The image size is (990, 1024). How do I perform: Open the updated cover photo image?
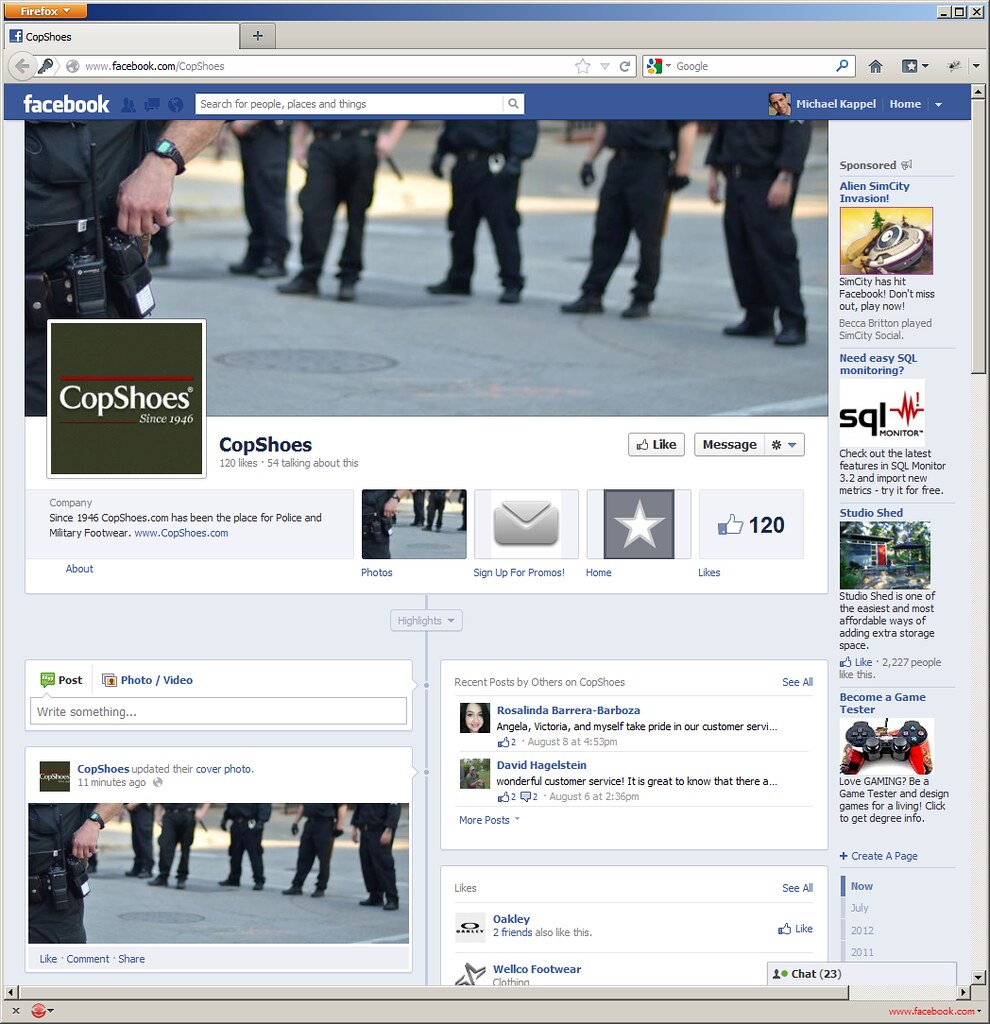[218, 873]
